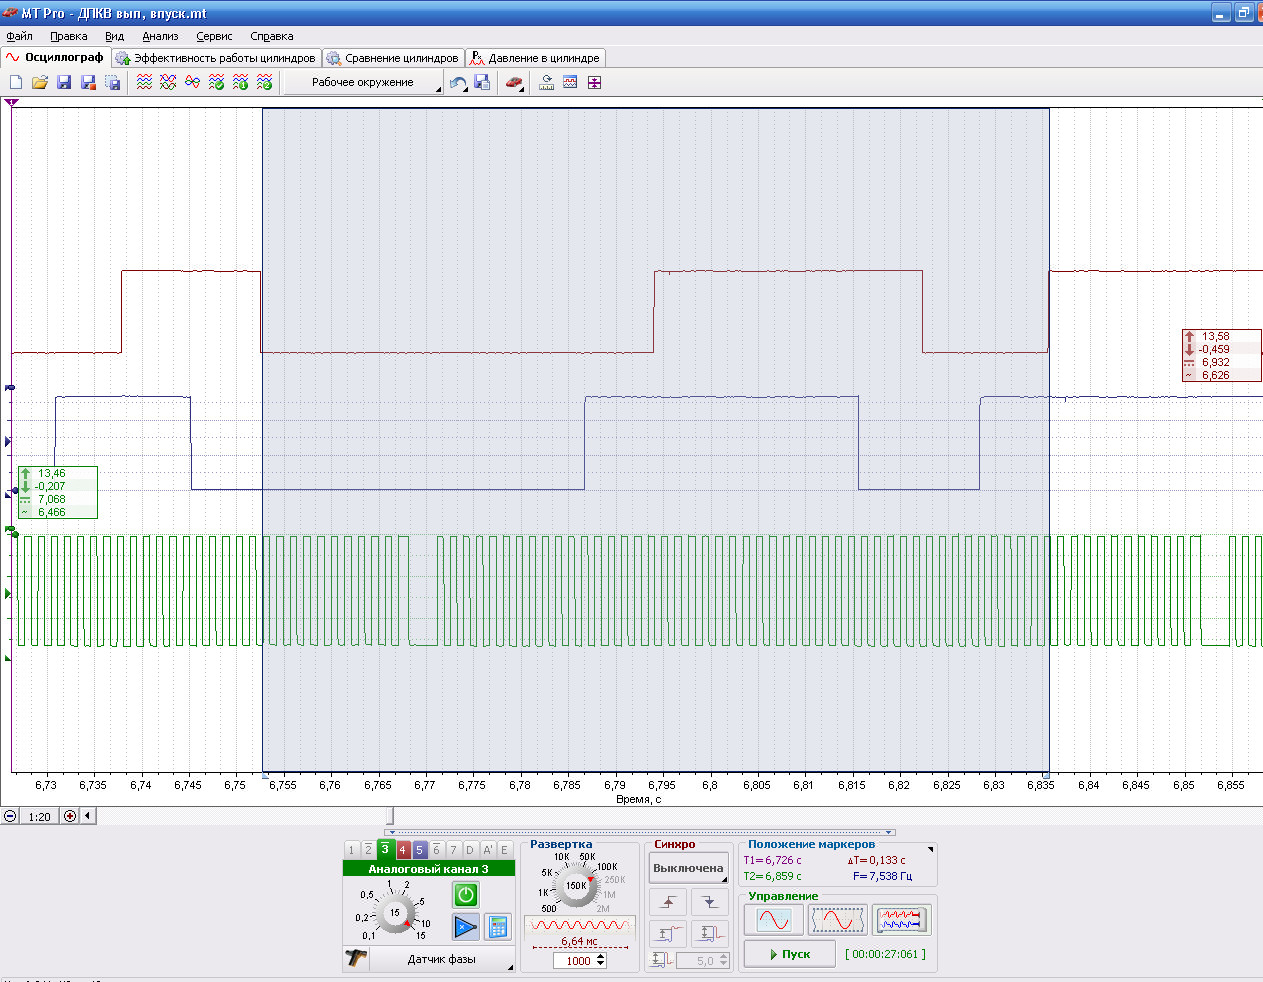
Task: Toggle channel 3 green power button
Action: 465,895
